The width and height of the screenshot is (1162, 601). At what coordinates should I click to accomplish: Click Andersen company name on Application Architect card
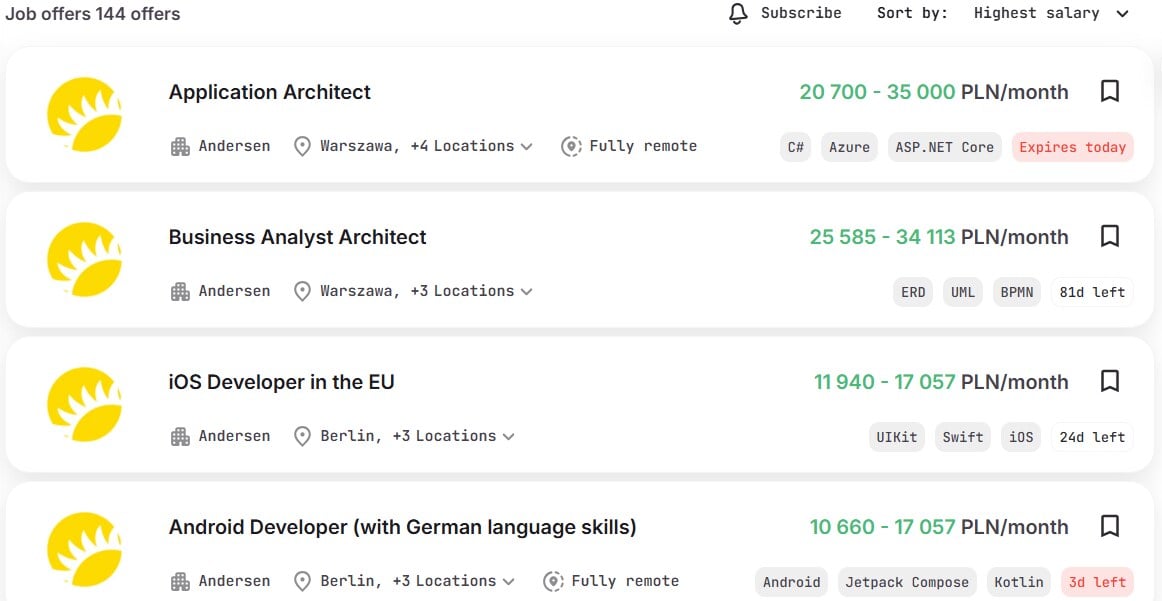pyautogui.click(x=234, y=146)
